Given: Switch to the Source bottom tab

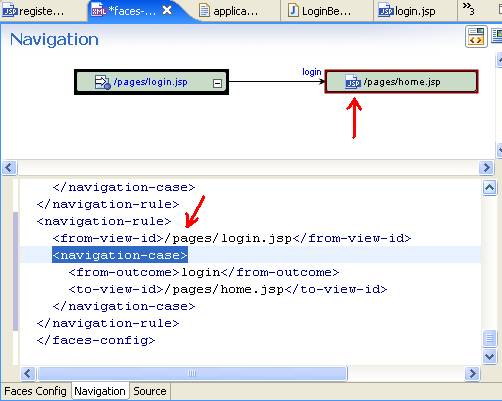Looking at the screenshot, I should (150, 391).
